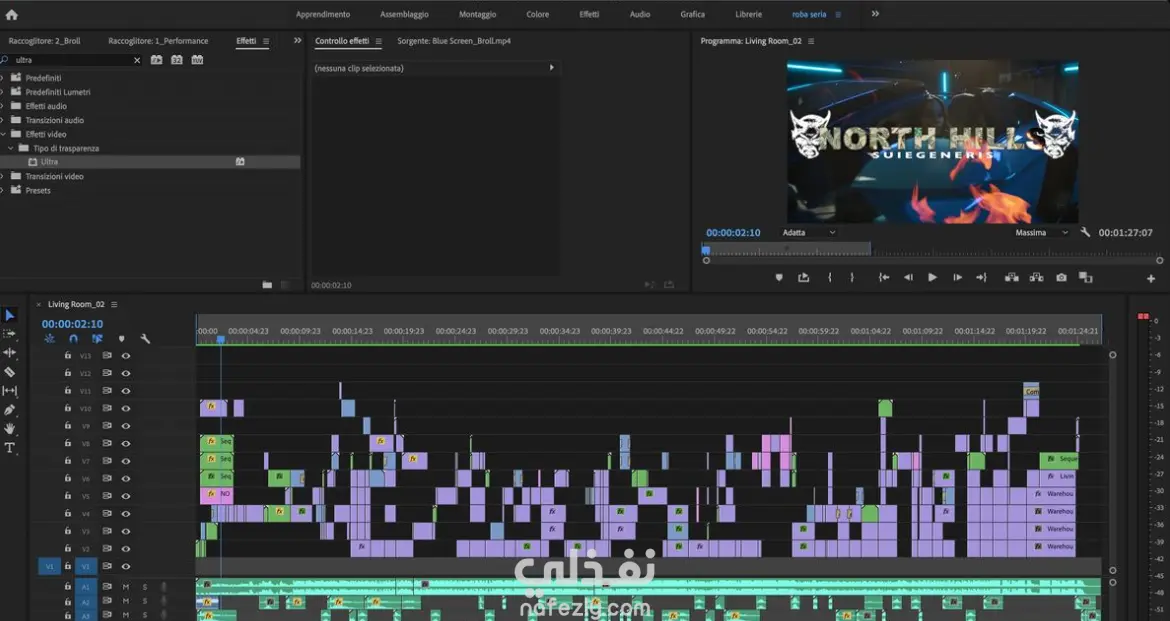This screenshot has height=621, width=1170.
Task: Open the Effetti panel menu
Action: (x=266, y=41)
